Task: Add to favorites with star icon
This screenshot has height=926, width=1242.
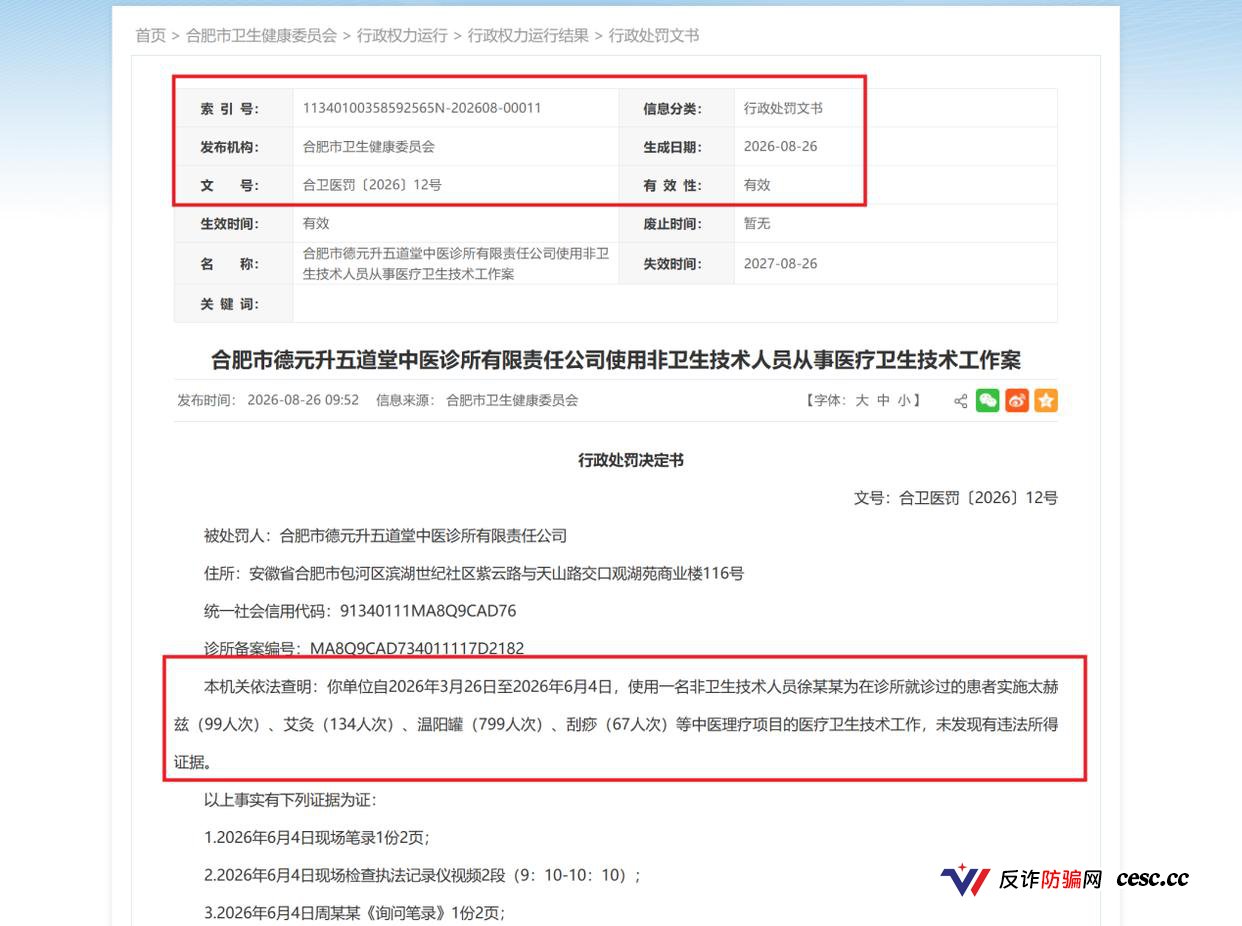Action: click(x=1046, y=401)
